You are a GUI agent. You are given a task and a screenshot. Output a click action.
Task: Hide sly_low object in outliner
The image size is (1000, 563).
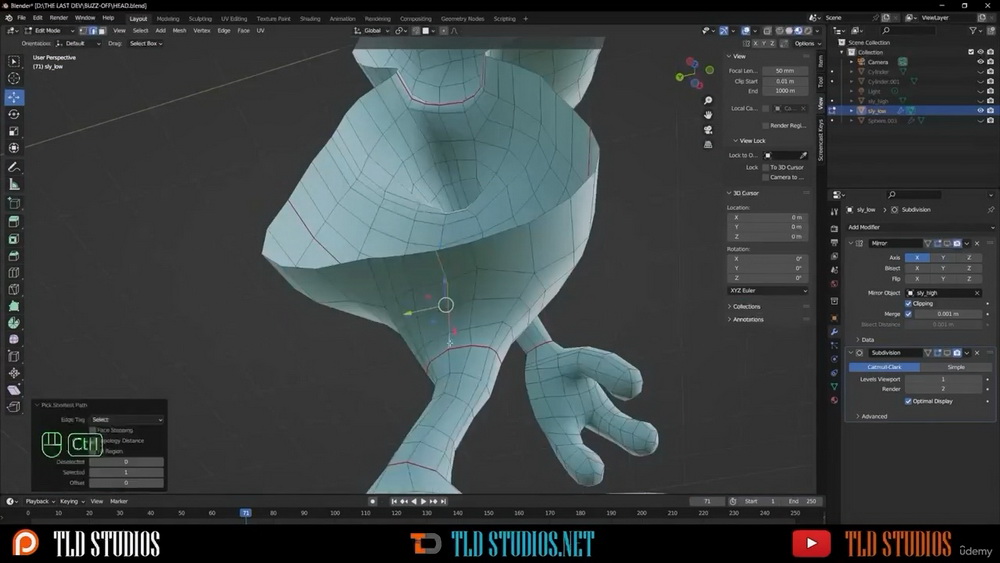(x=980, y=110)
